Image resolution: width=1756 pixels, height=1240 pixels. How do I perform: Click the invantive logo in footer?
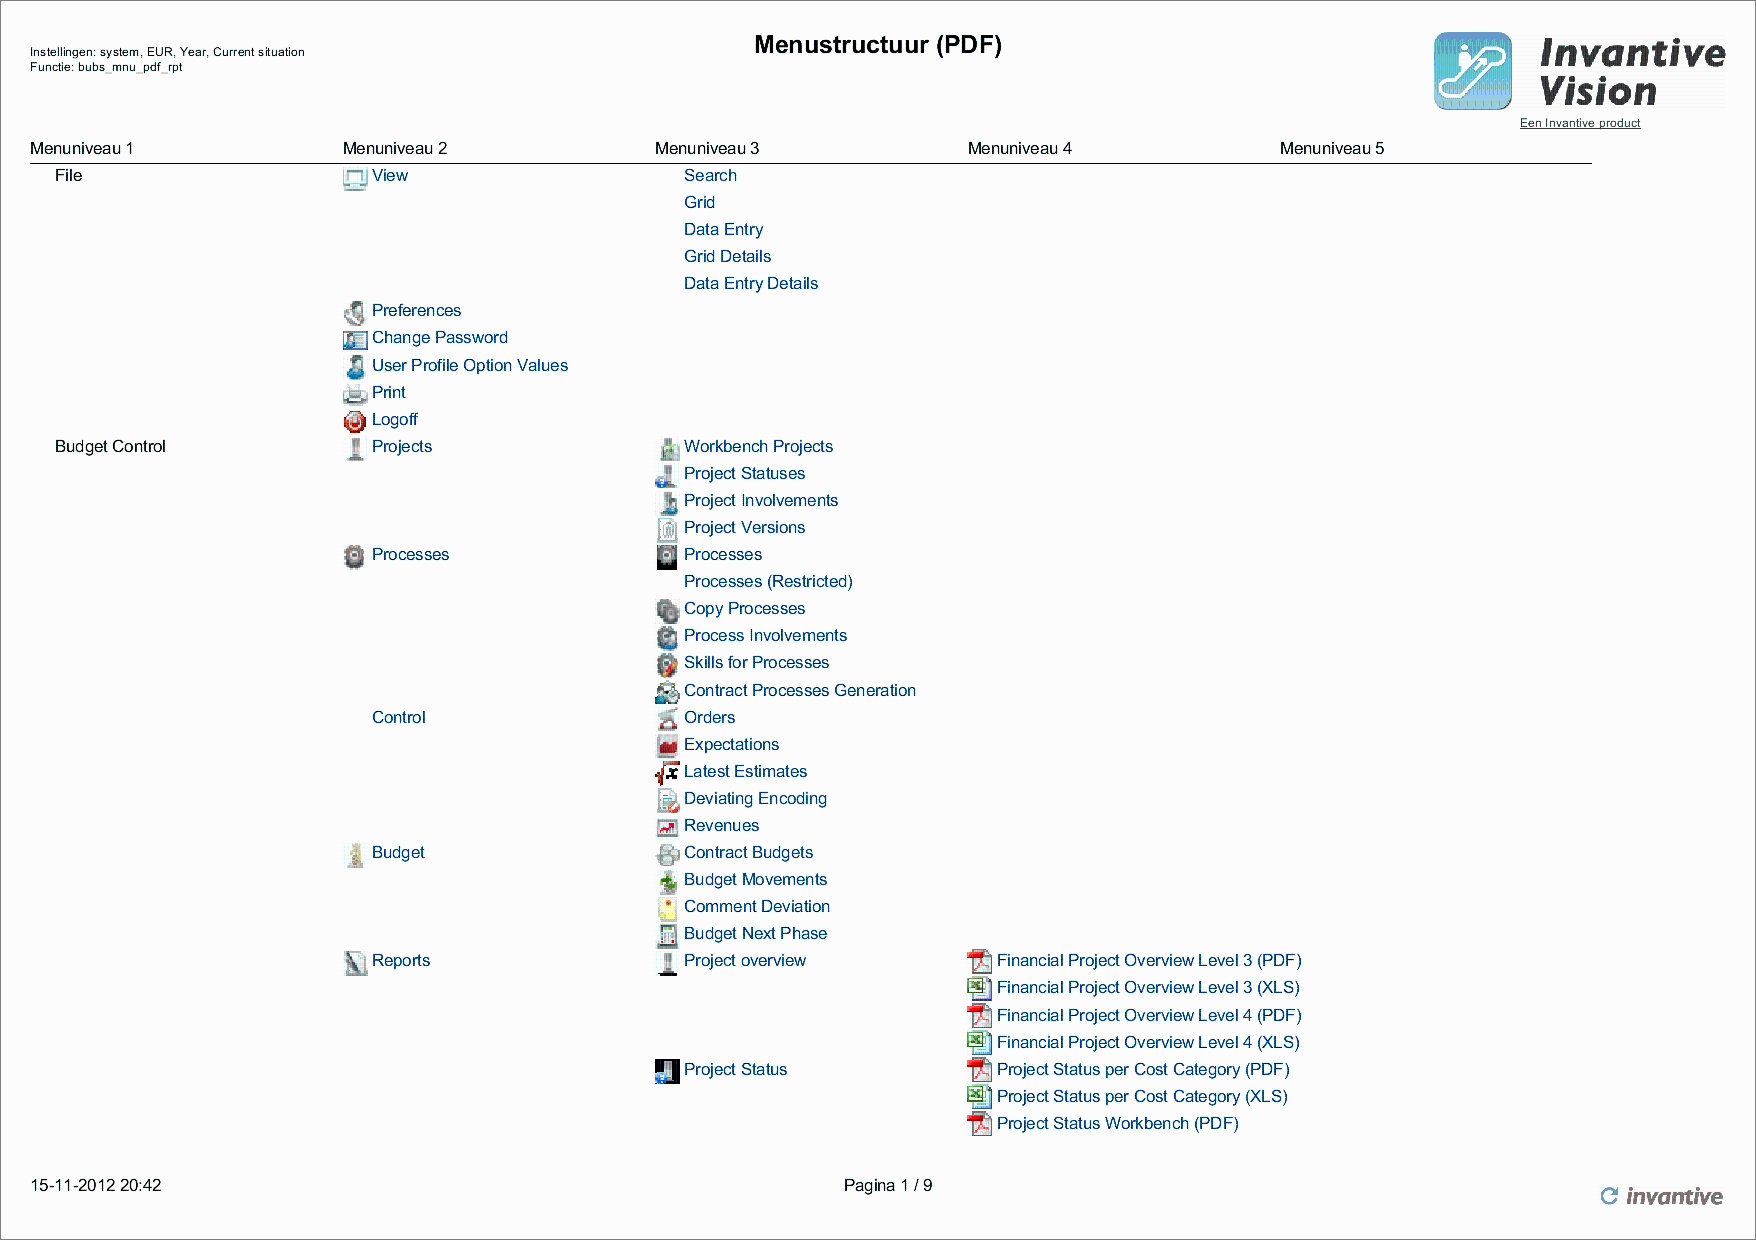click(x=1662, y=1196)
